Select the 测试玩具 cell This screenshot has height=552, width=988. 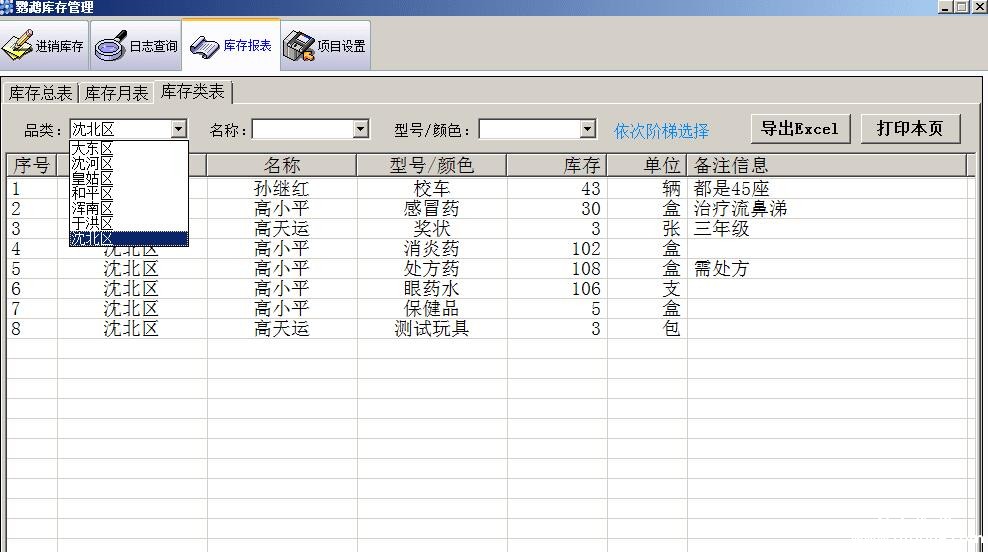pyautogui.click(x=432, y=329)
